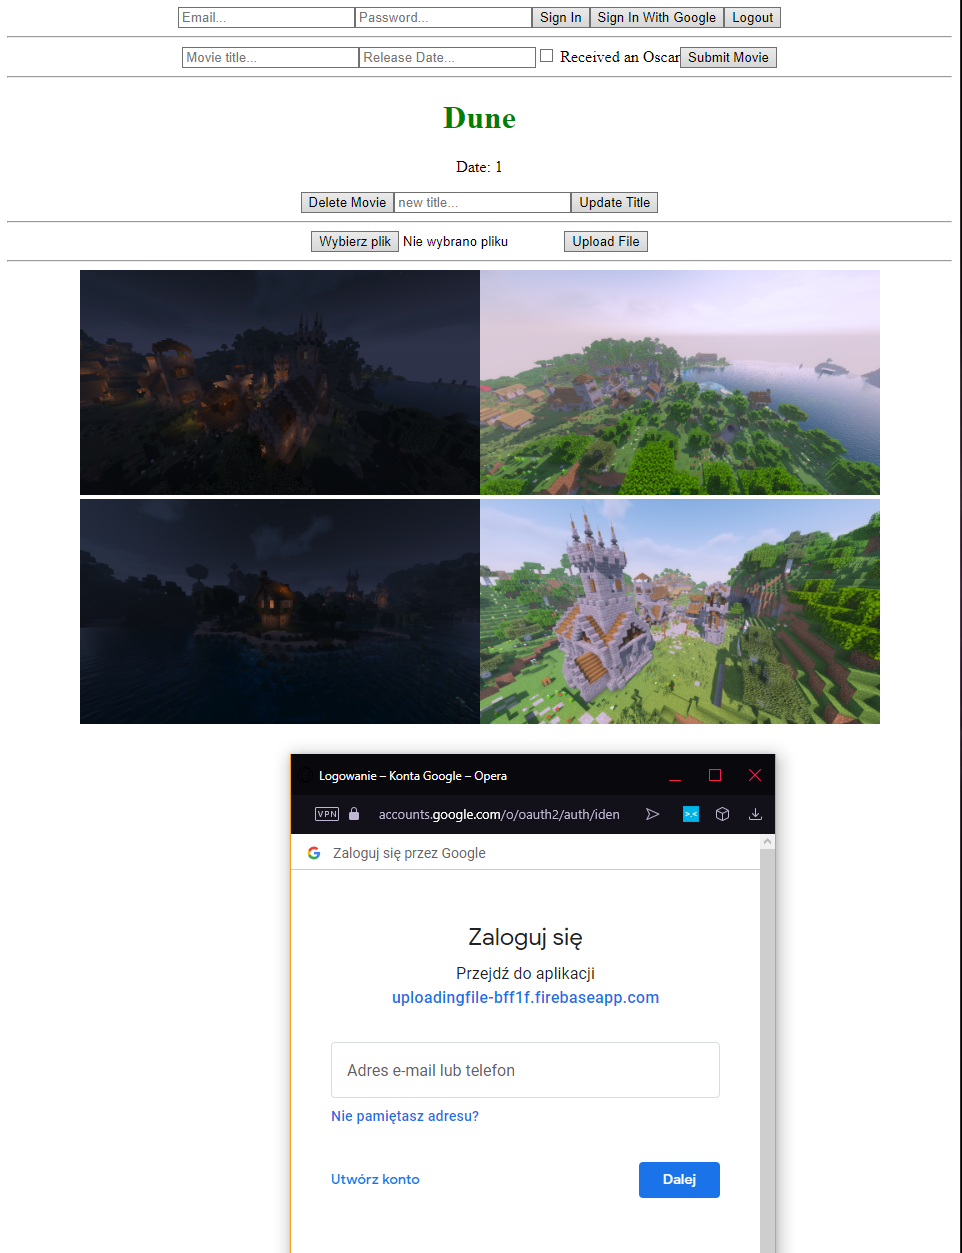Click Wybierz plik to choose a file
The image size is (962, 1253).
[x=354, y=241]
